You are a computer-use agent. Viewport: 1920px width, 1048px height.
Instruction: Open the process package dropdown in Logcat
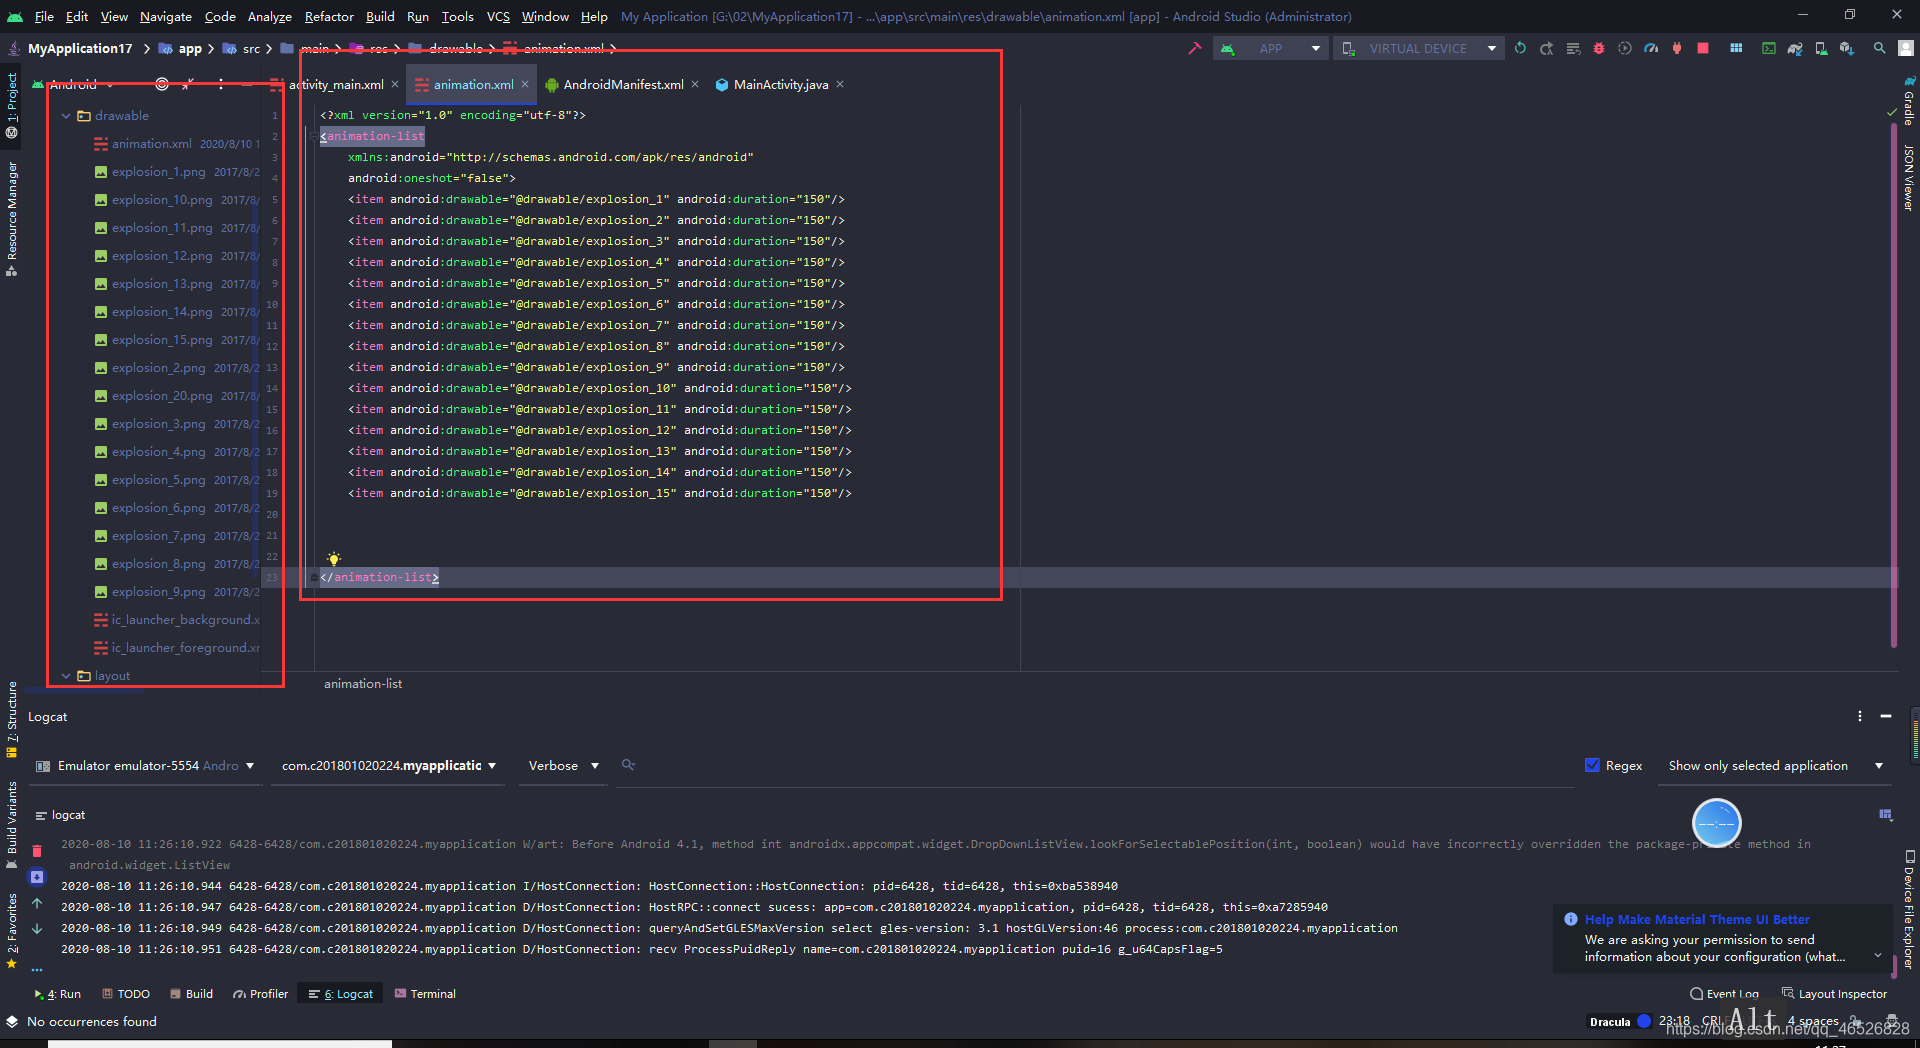389,765
